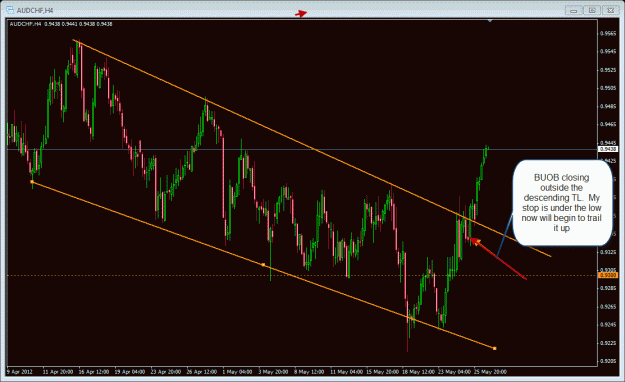This screenshot has height=382, width=625.
Task: Maximize the AUDCHF,H4 chart window
Action: (x=592, y=10)
